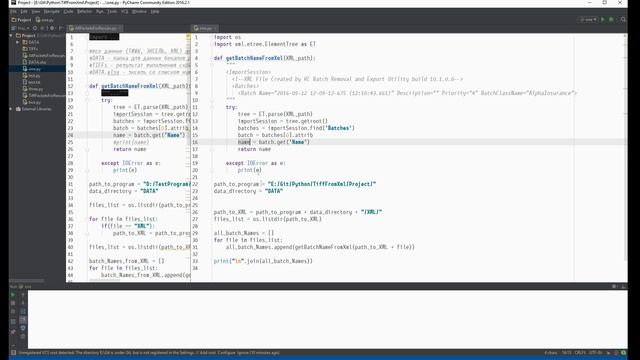Screen dimensions: 640x360
Task: Click Add root link in status message
Action: [206, 353]
